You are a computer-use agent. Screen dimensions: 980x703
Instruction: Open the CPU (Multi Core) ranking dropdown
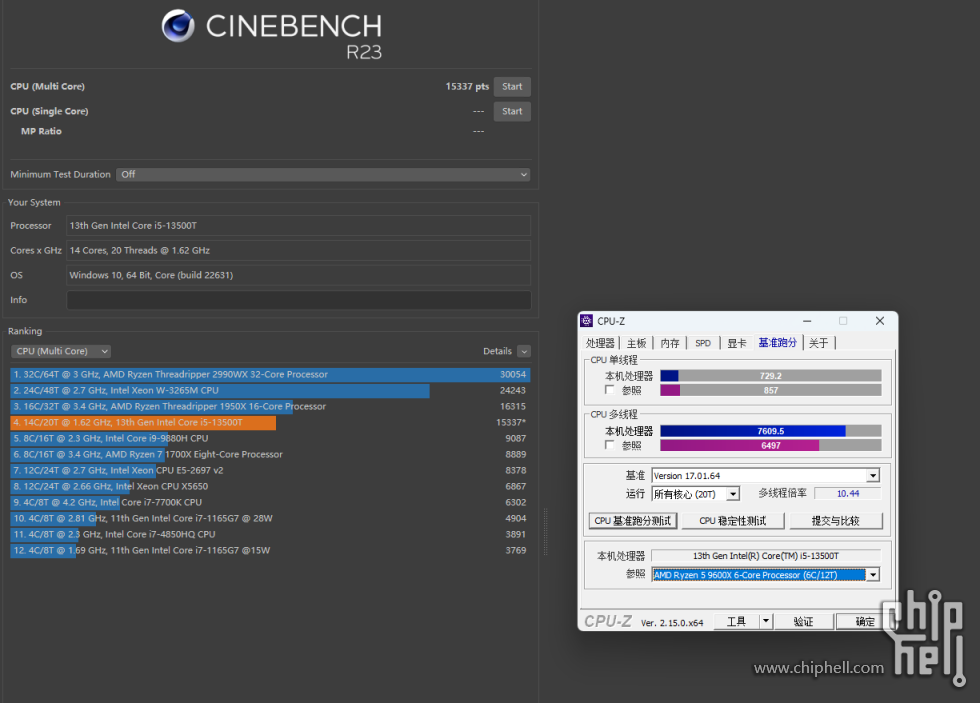coord(61,351)
